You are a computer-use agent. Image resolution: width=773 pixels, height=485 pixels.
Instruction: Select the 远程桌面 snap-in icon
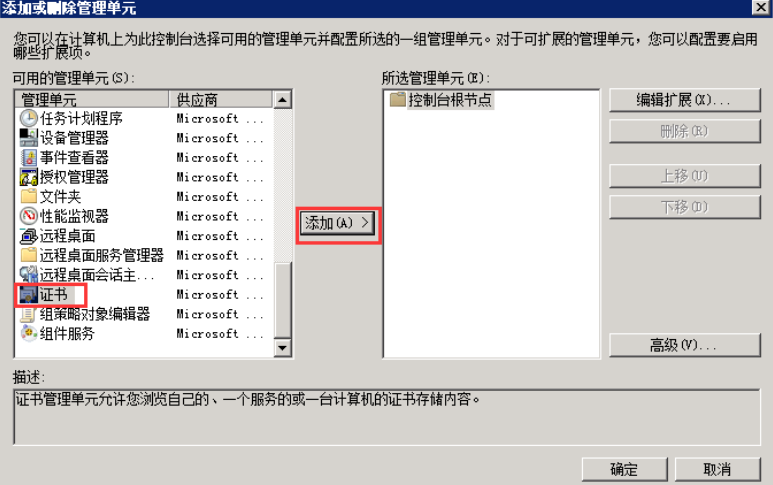pyautogui.click(x=29, y=236)
